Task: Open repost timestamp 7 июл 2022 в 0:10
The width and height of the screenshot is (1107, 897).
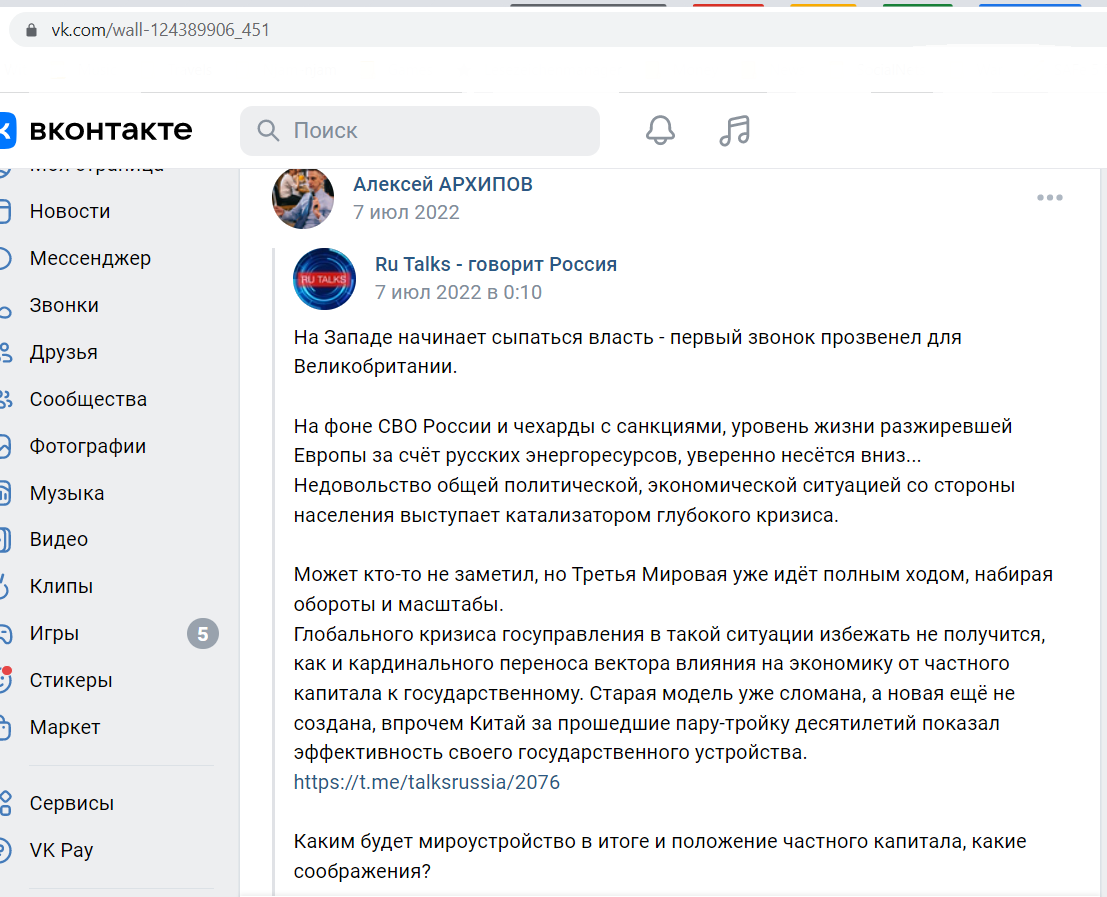Action: (x=458, y=292)
